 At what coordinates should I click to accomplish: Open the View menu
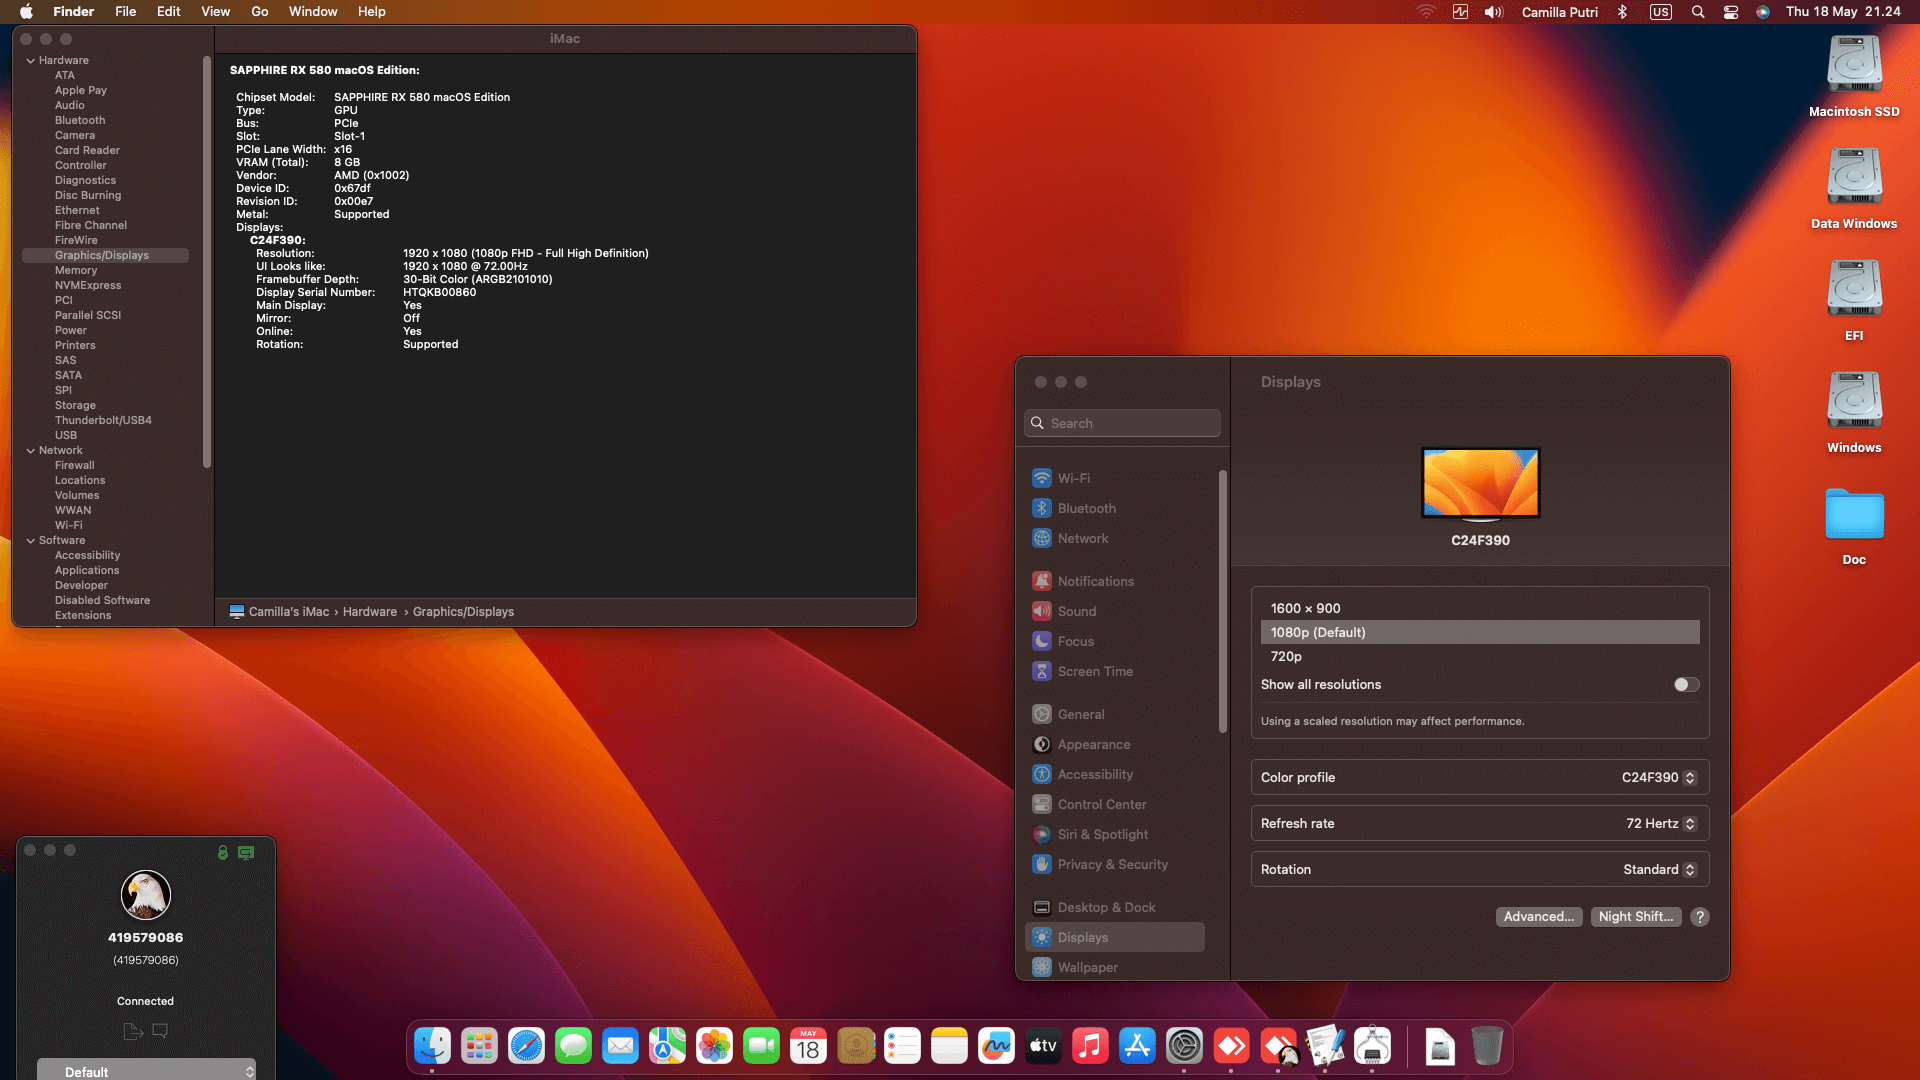[x=215, y=12]
